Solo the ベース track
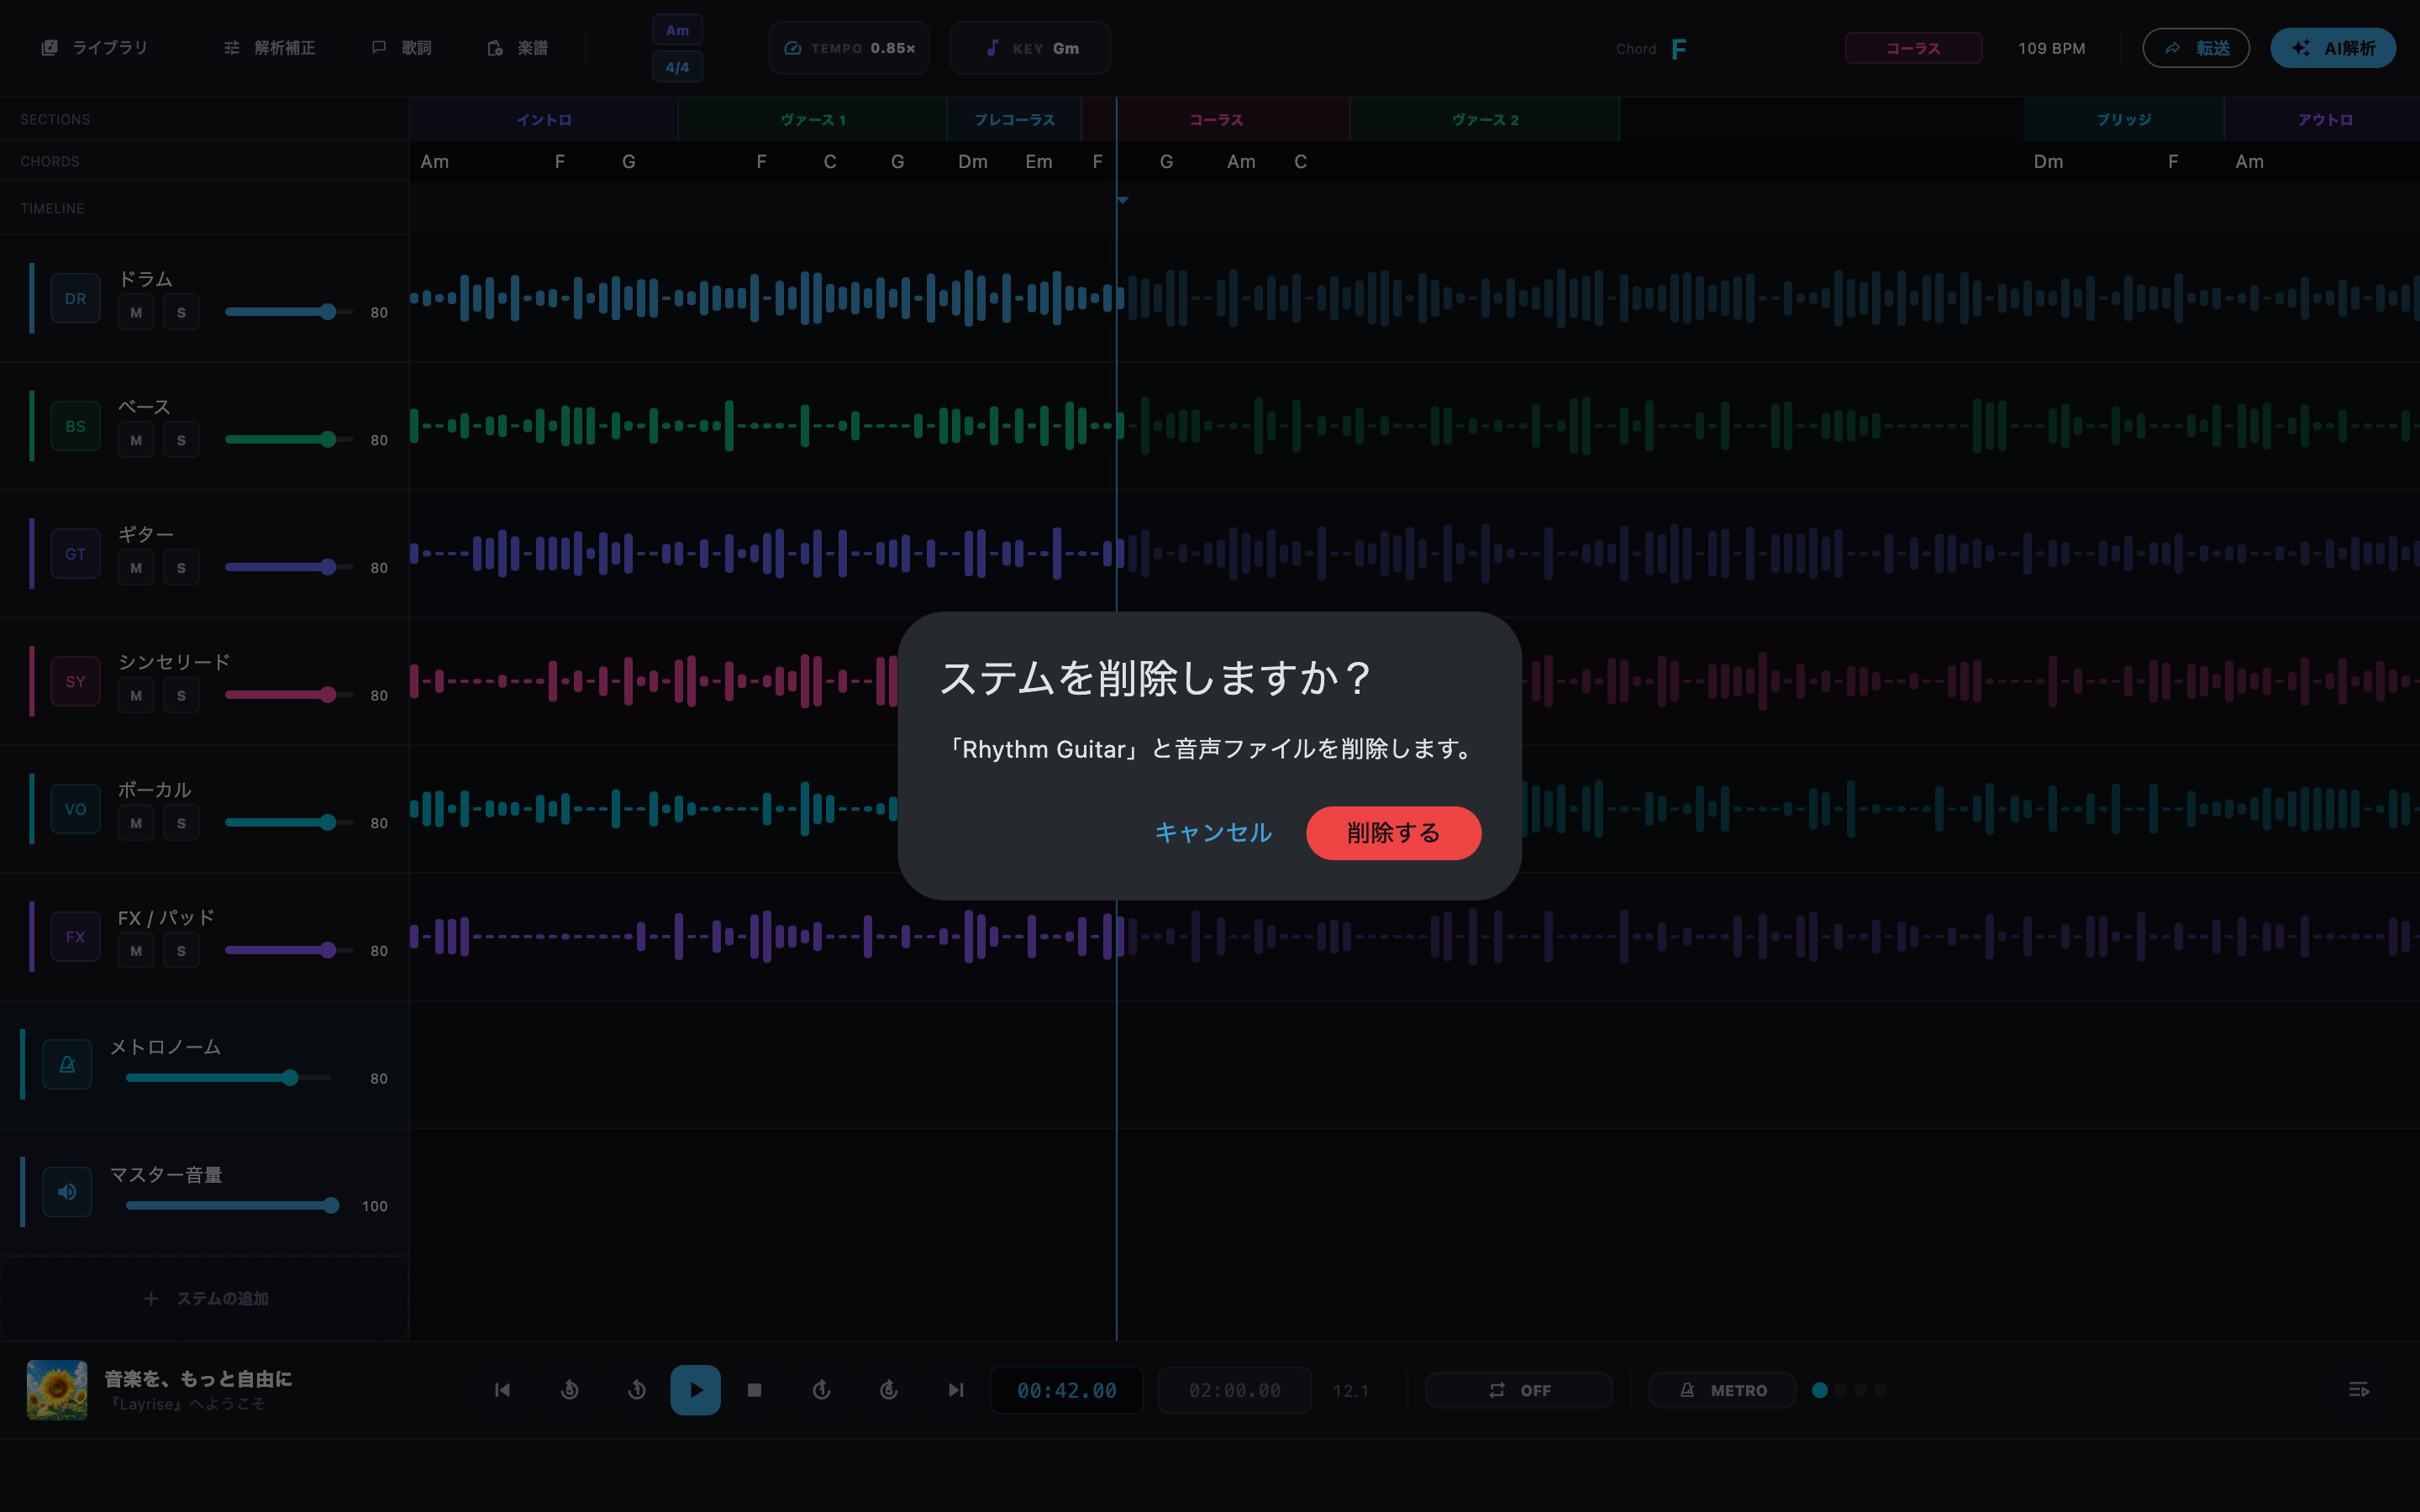Screen dimensions: 2420x1512 (x=181, y=440)
